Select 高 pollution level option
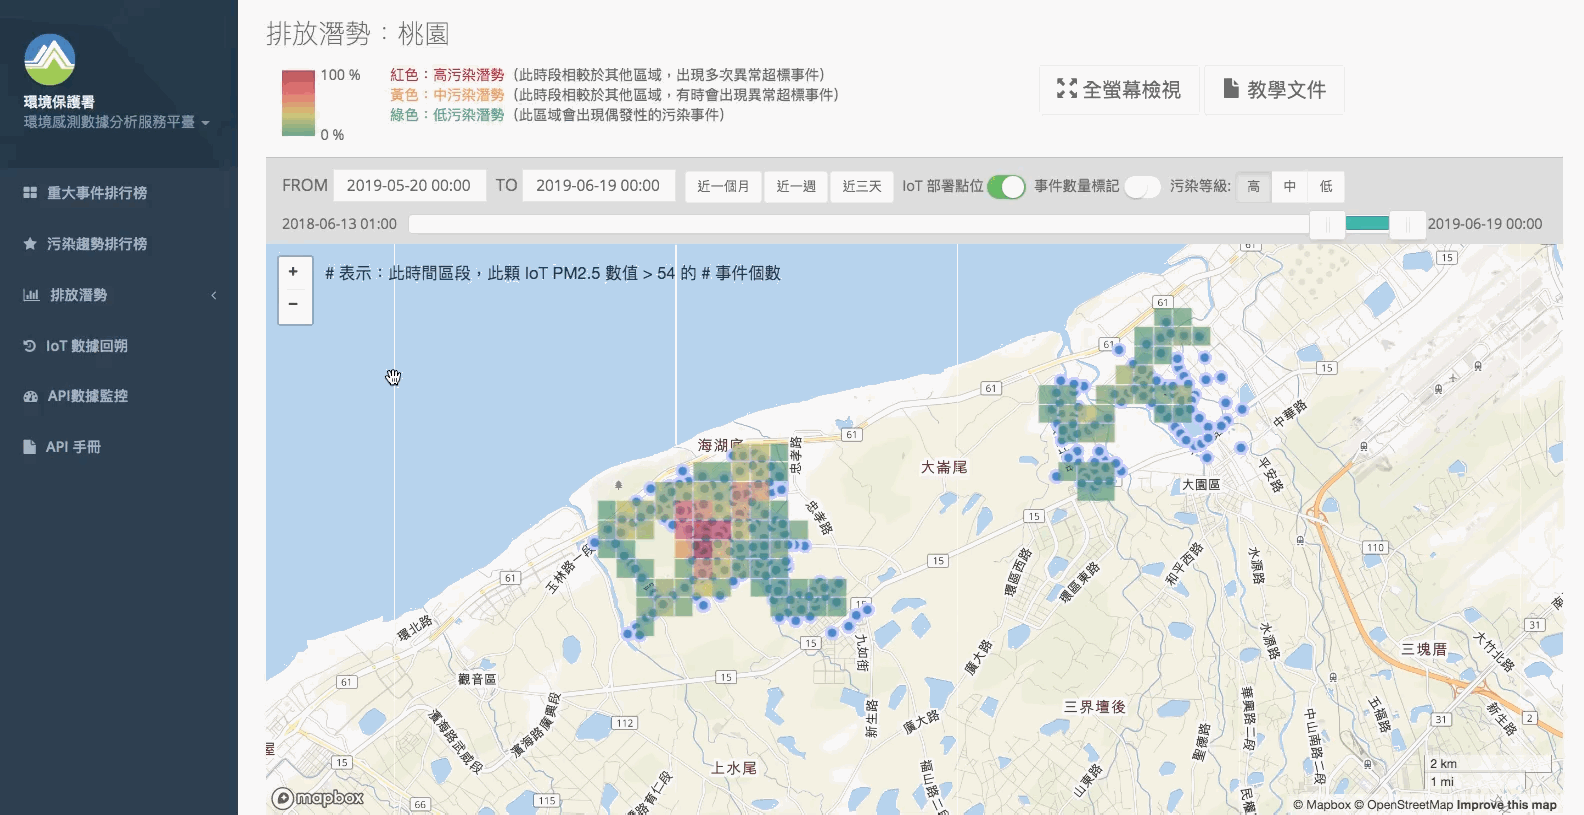The width and height of the screenshot is (1584, 815). tap(1253, 187)
